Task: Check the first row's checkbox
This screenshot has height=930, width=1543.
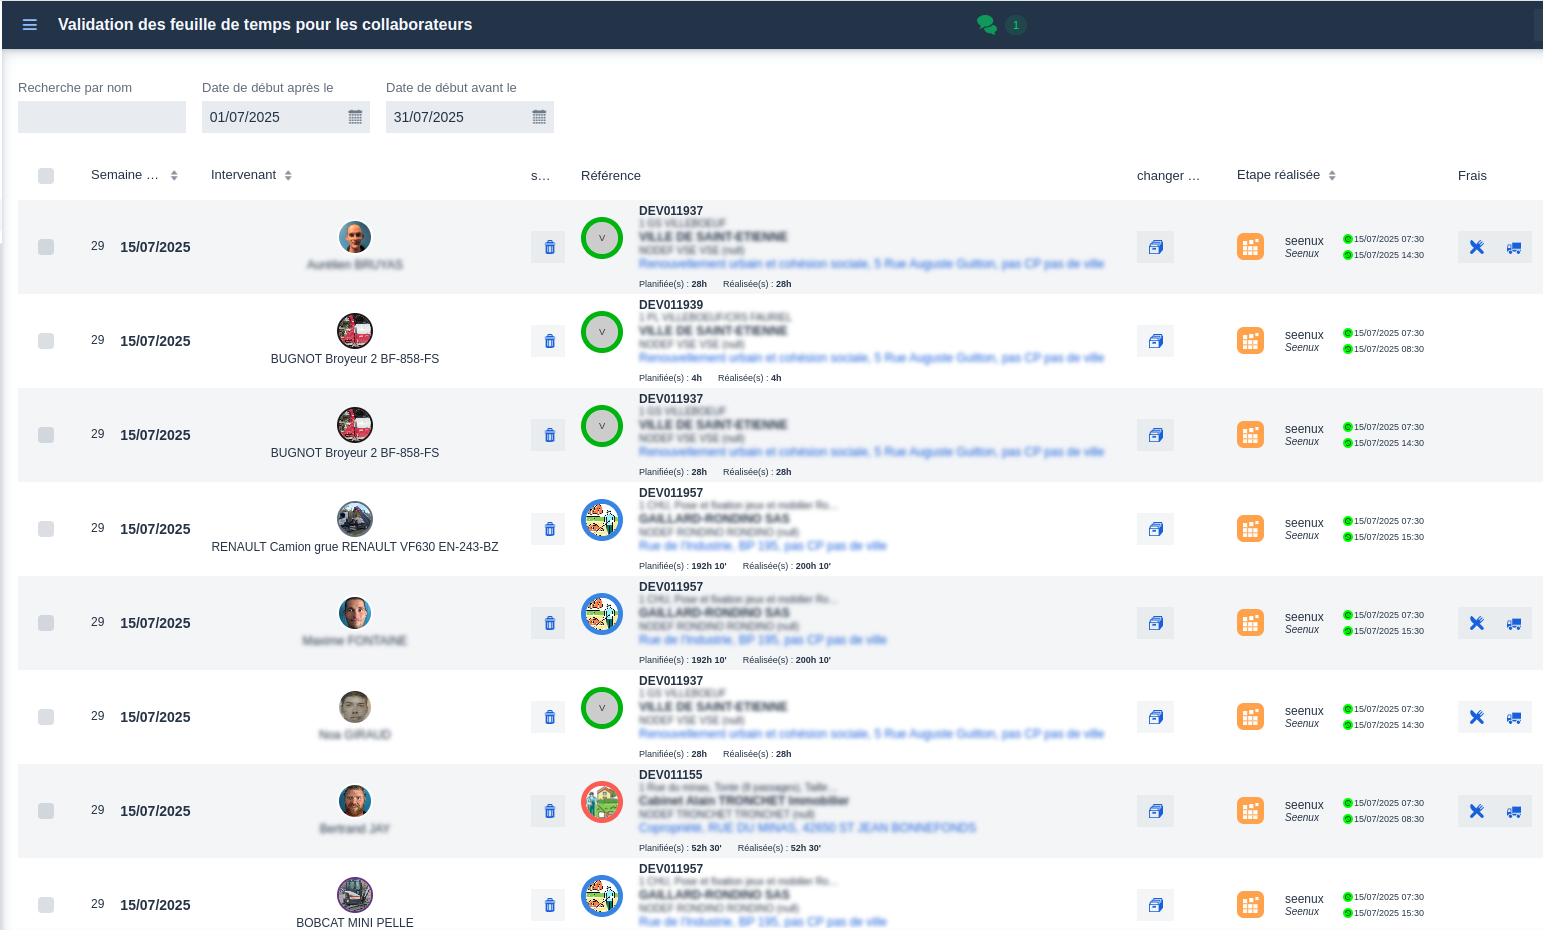Action: 46,247
